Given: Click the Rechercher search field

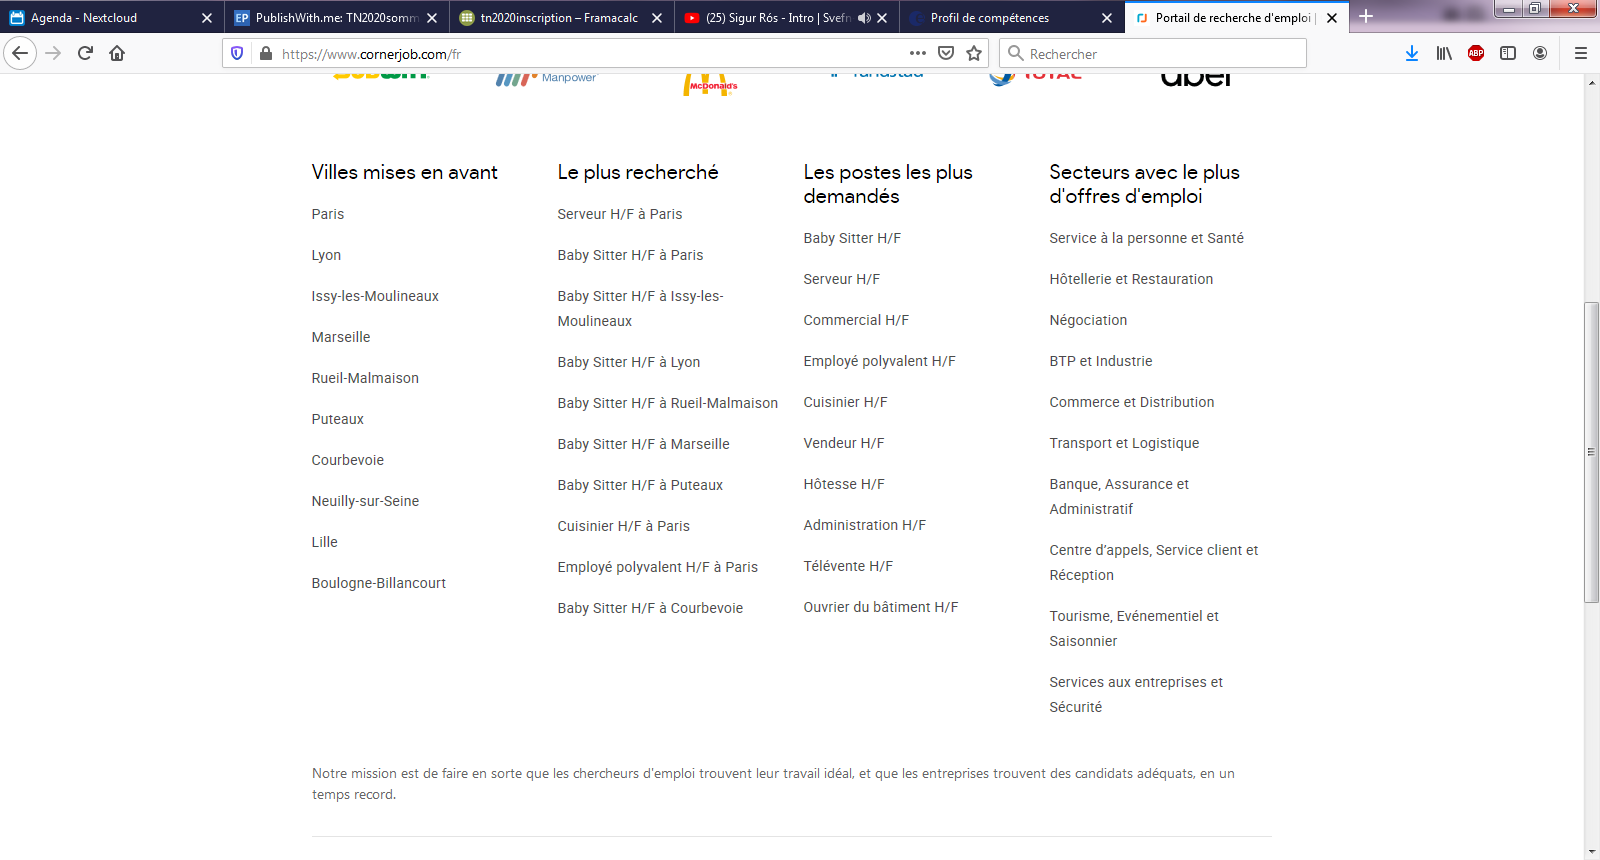Looking at the screenshot, I should (1160, 53).
